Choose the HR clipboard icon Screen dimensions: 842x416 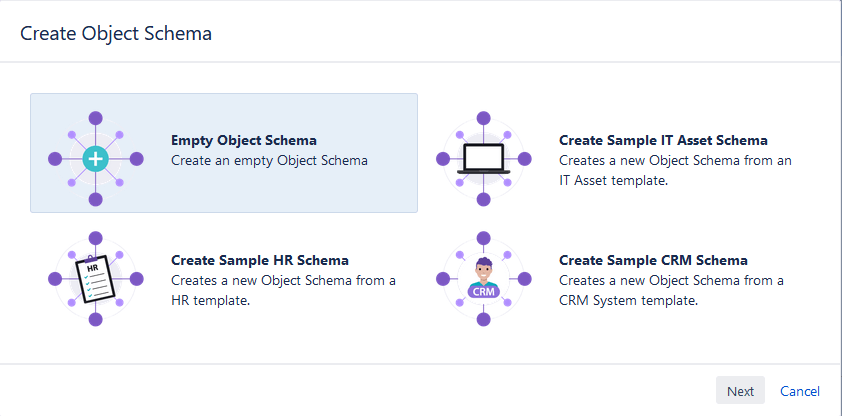tap(95, 278)
